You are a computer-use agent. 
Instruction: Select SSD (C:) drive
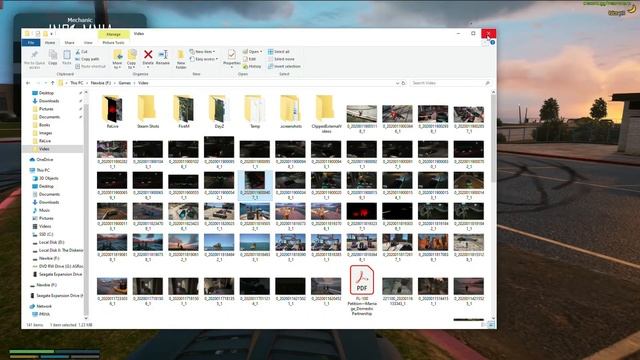46,234
